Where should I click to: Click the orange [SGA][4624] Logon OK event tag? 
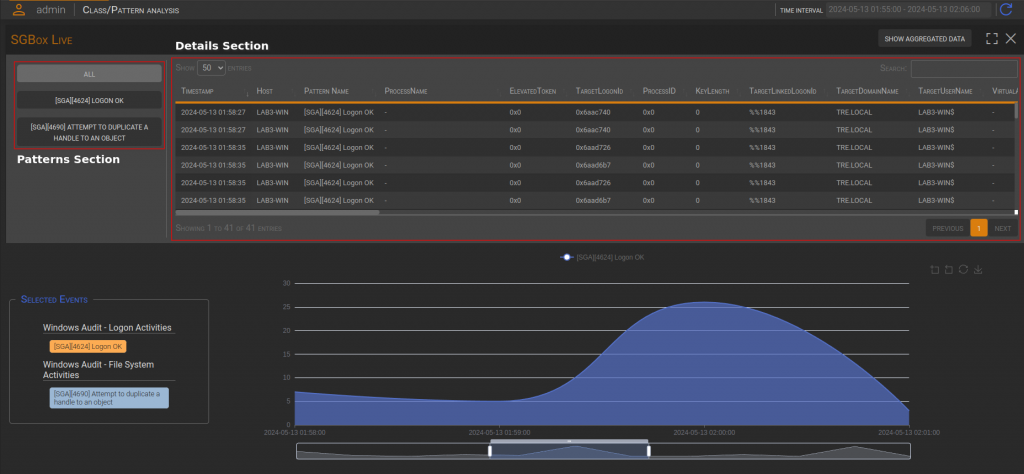tap(88, 347)
